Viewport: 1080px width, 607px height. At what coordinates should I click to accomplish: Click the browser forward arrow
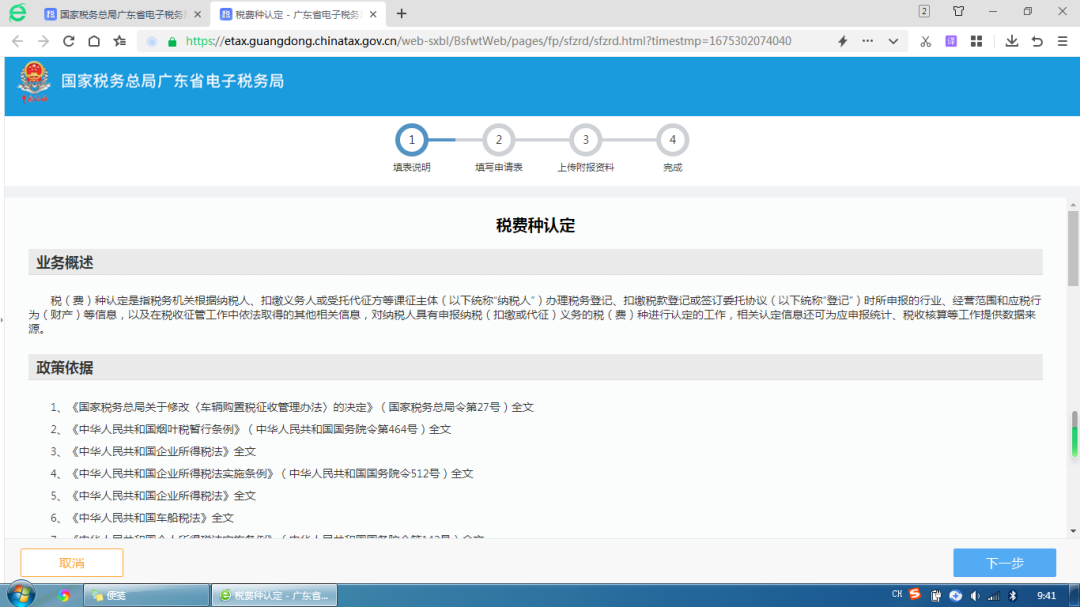click(x=43, y=41)
